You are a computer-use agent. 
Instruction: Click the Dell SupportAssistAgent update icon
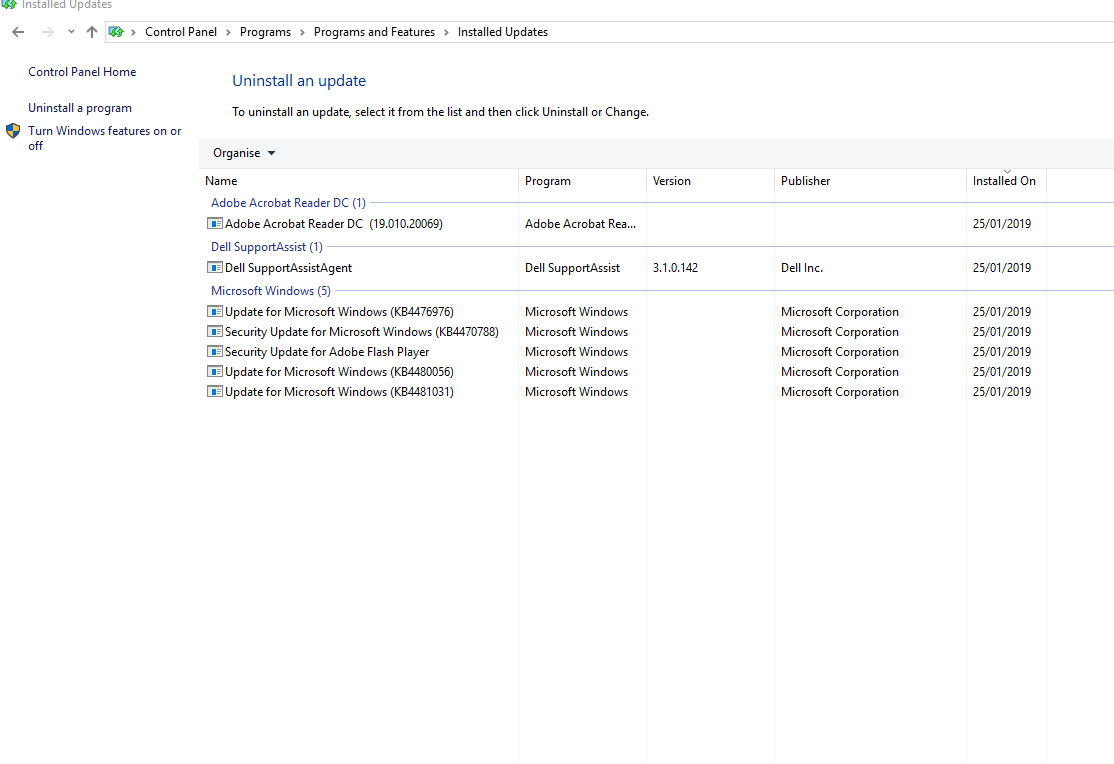(214, 267)
